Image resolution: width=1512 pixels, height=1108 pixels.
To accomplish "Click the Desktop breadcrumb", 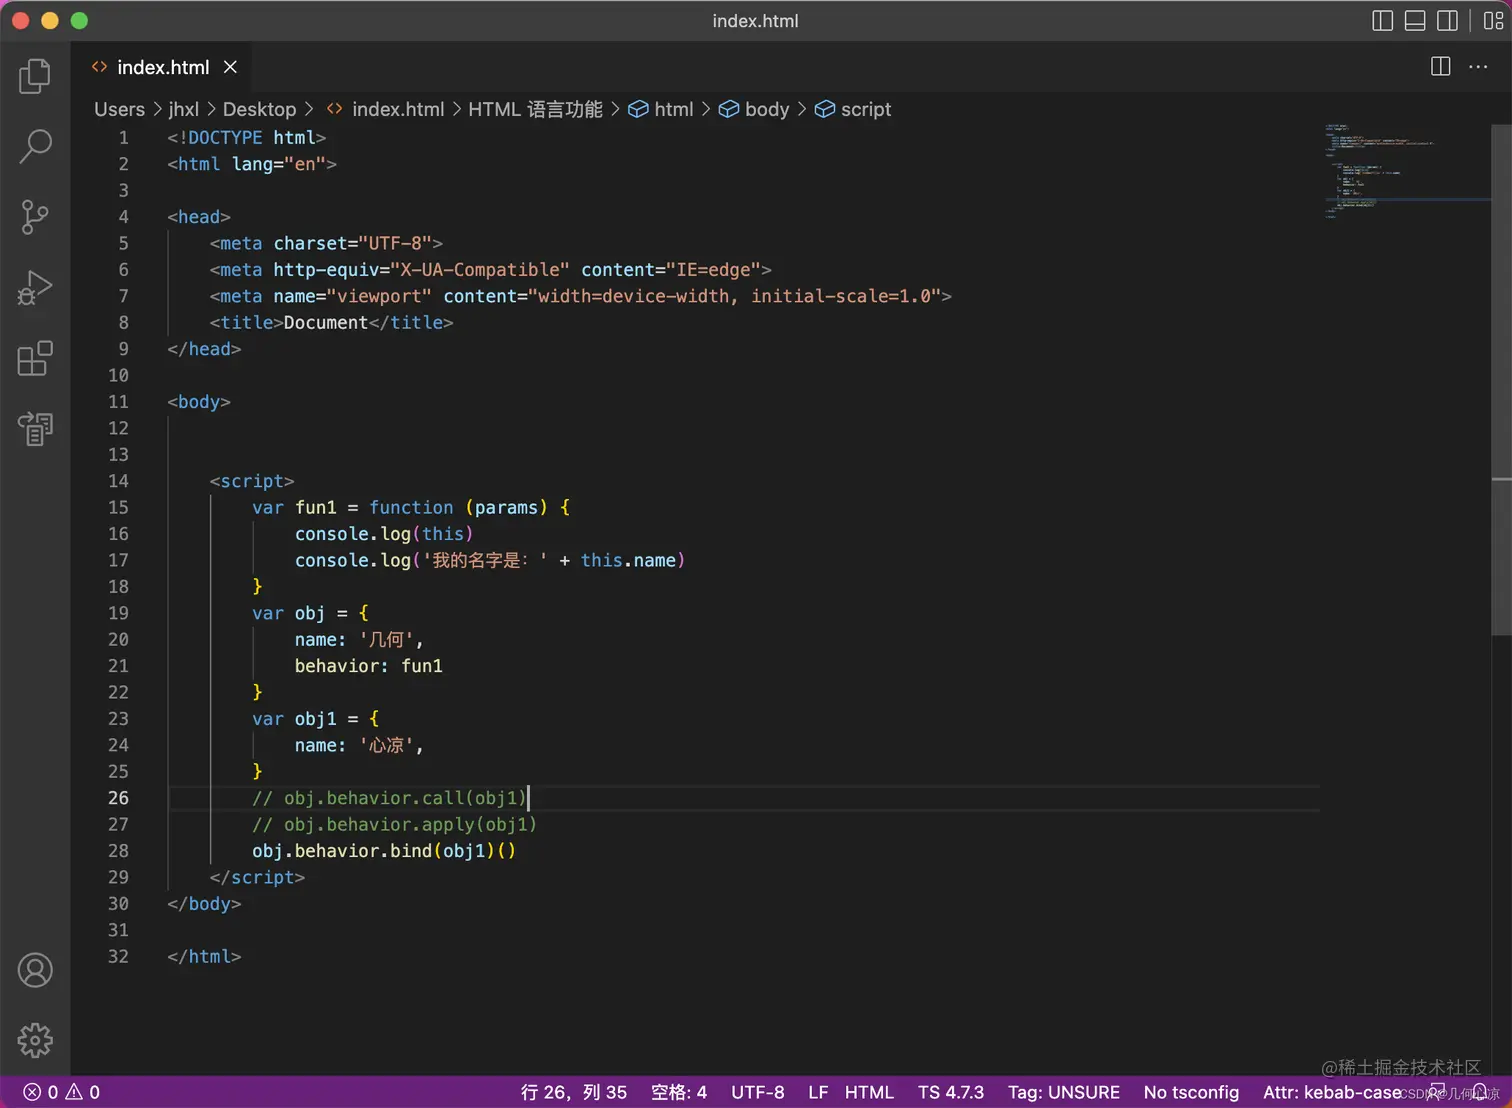I will click(x=259, y=109).
